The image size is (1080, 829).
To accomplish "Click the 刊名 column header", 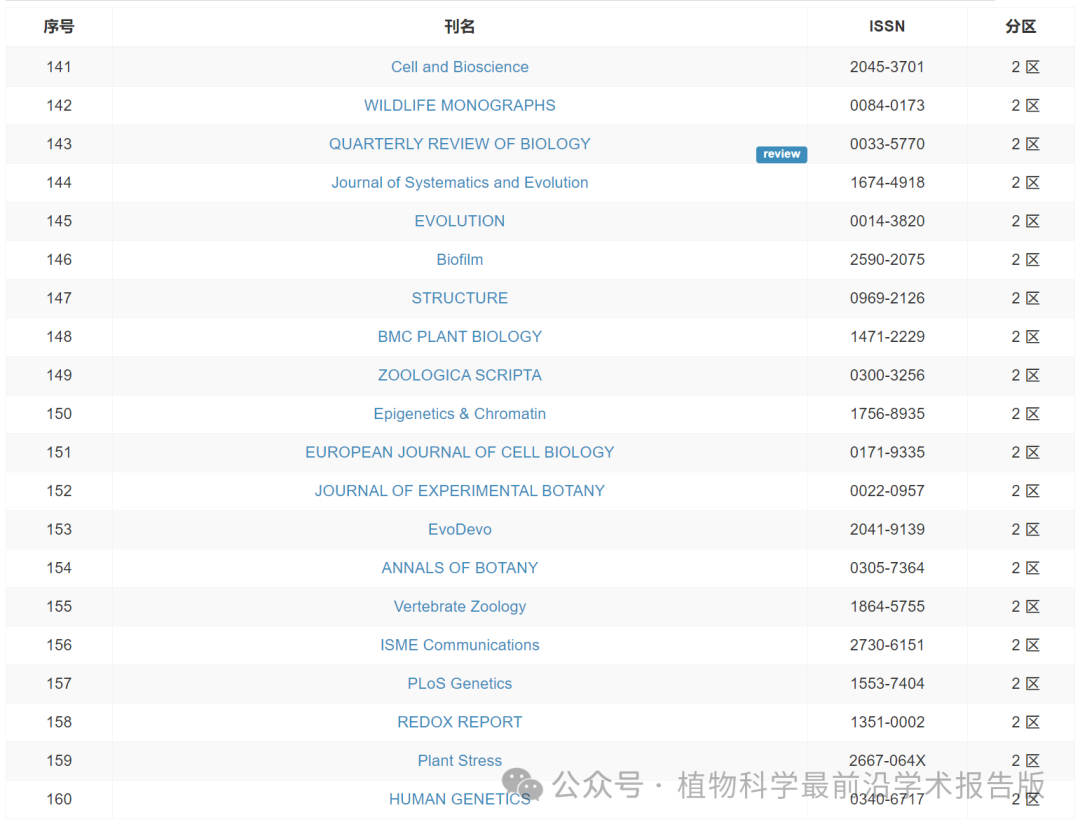I will point(459,27).
